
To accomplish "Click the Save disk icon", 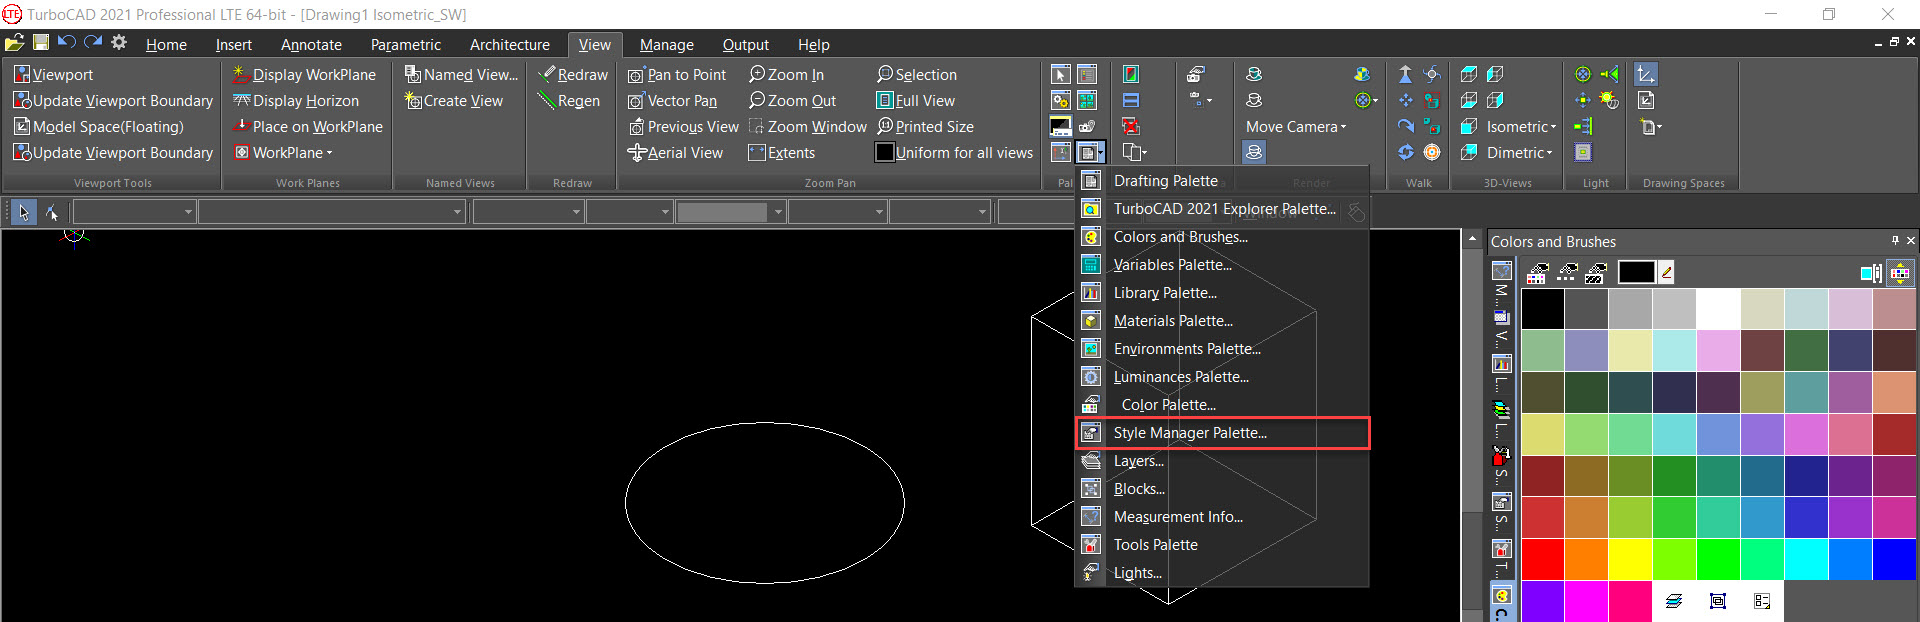I will tap(41, 42).
